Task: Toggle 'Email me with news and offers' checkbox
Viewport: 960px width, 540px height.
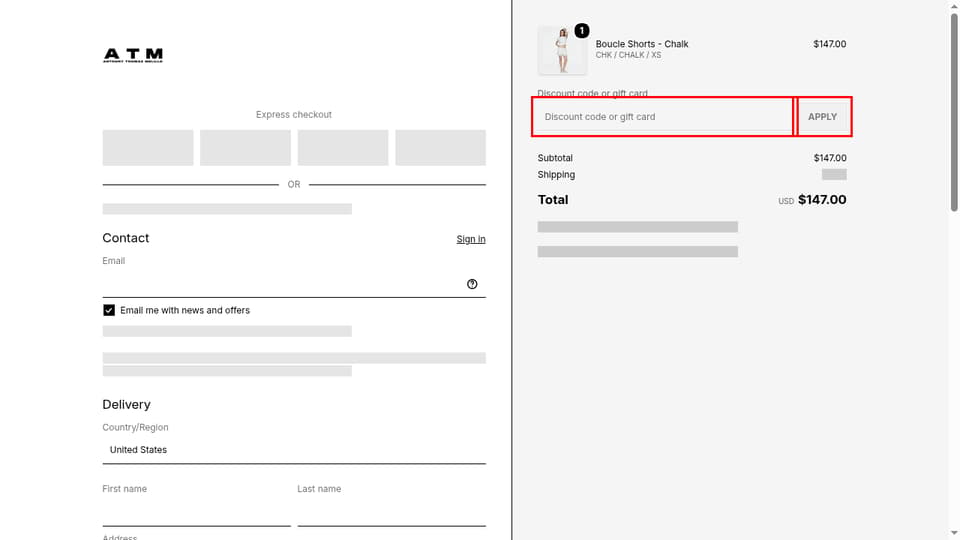Action: pos(109,310)
